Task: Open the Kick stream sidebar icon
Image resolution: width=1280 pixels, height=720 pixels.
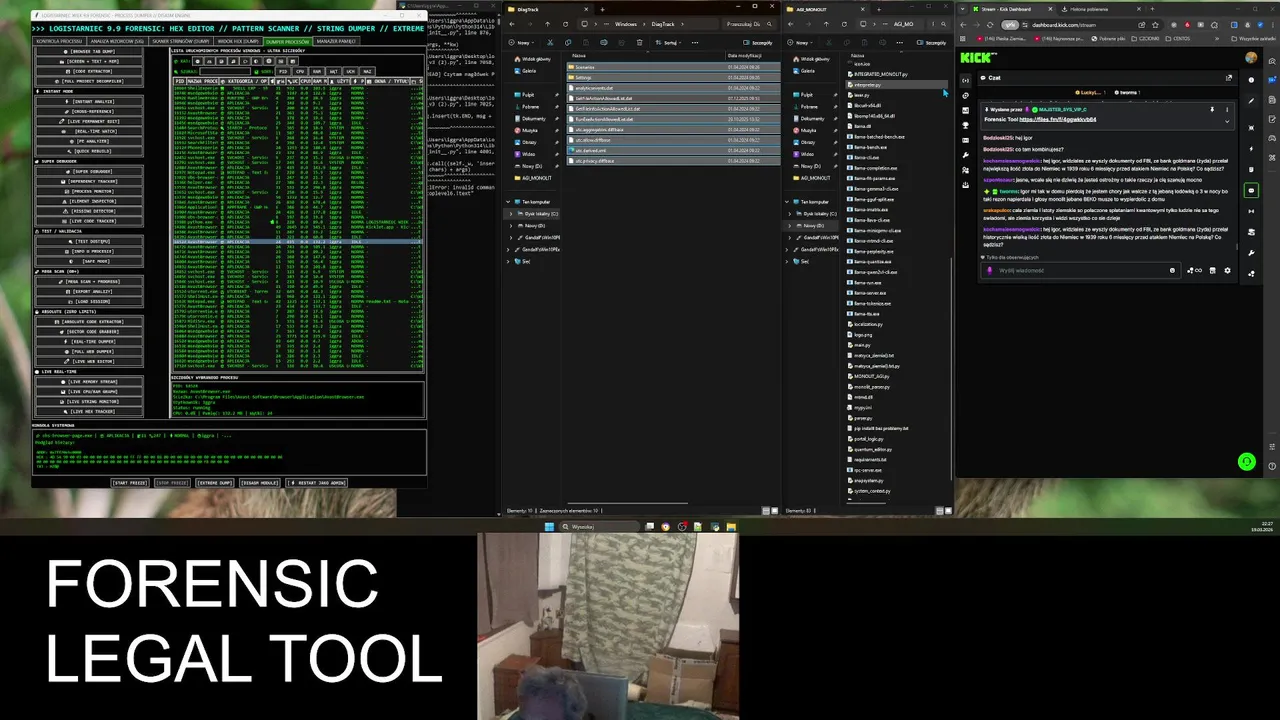Action: 965,80
